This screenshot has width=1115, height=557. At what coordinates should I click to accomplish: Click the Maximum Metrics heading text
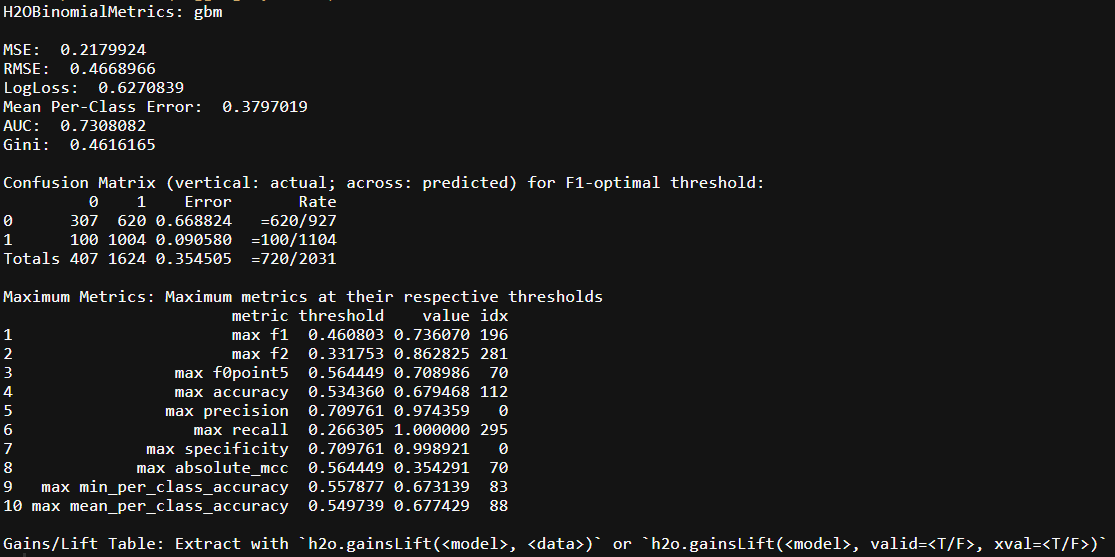[x=303, y=297]
